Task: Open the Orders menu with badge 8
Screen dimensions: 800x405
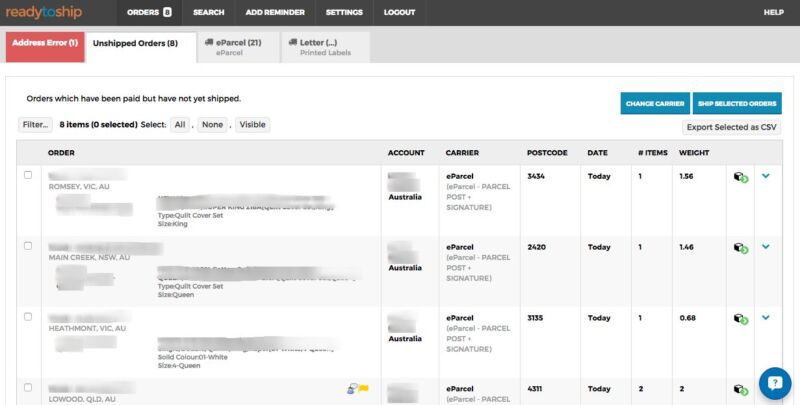Action: (x=149, y=12)
